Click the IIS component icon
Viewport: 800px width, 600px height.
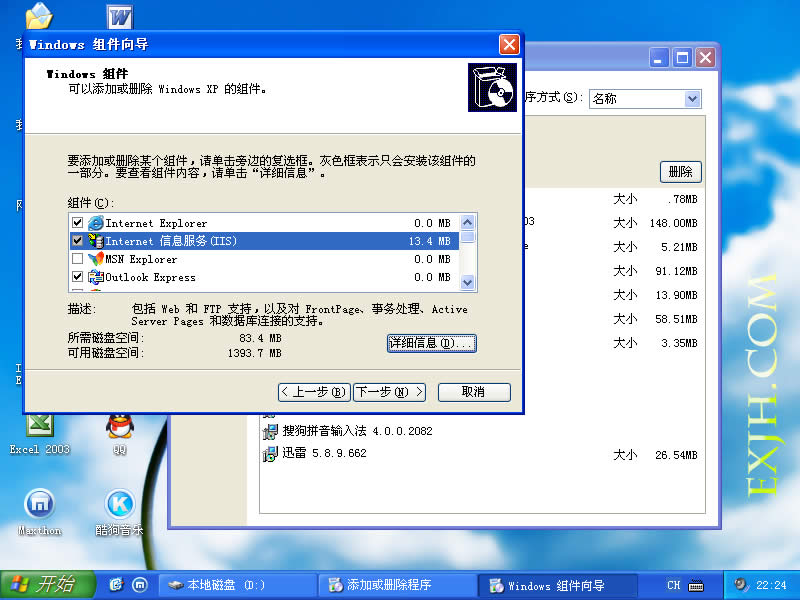click(95, 241)
